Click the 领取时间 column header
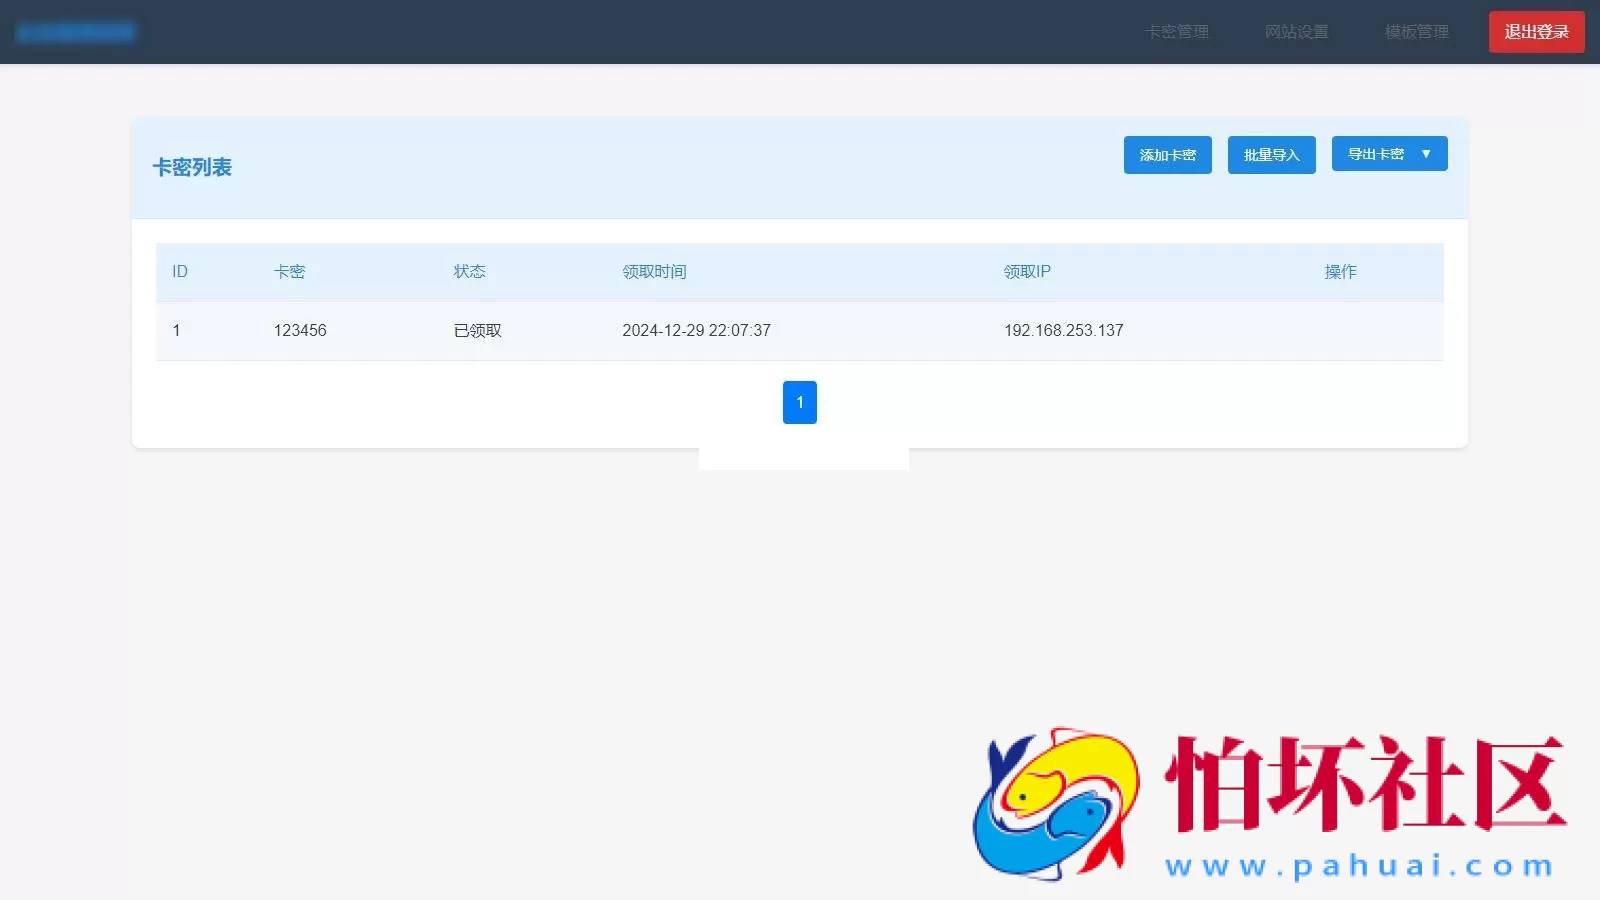 (654, 272)
